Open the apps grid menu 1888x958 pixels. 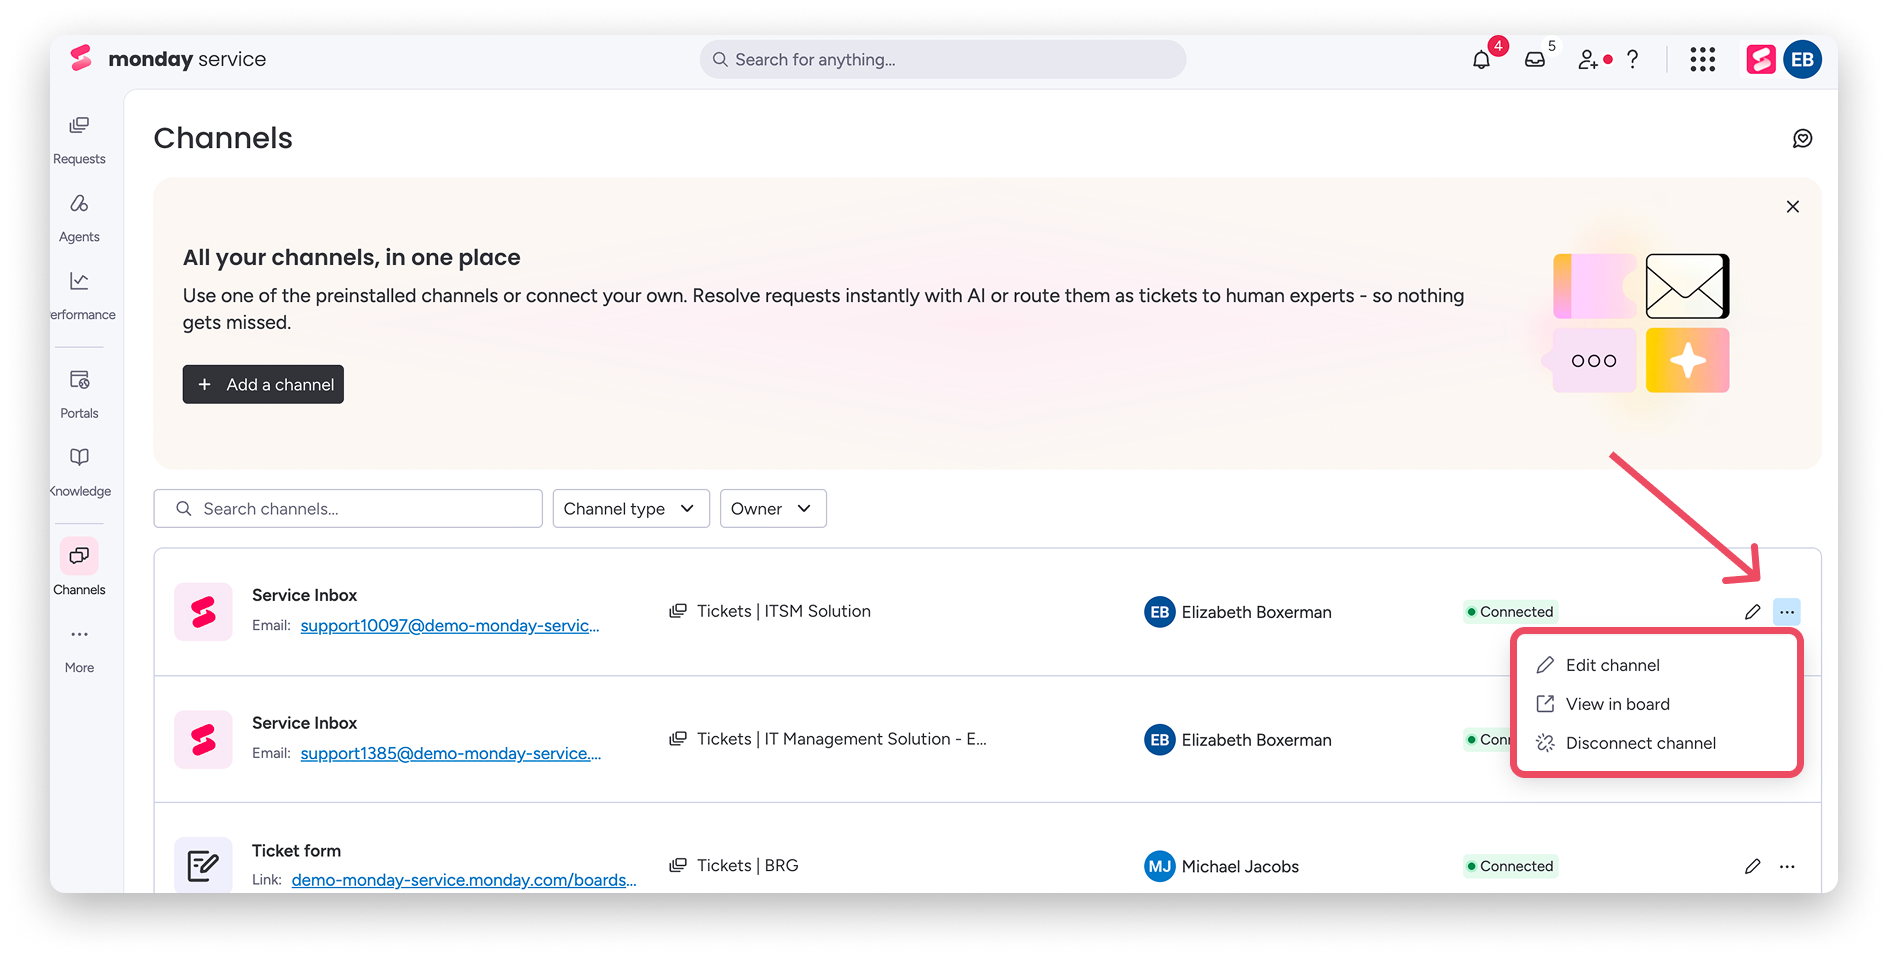[1703, 60]
